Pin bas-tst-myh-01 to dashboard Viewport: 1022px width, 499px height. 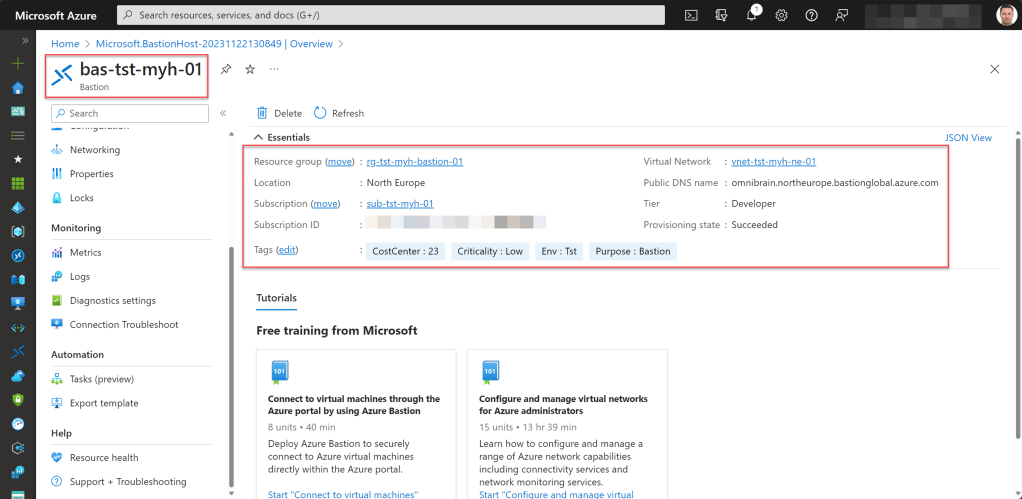226,69
